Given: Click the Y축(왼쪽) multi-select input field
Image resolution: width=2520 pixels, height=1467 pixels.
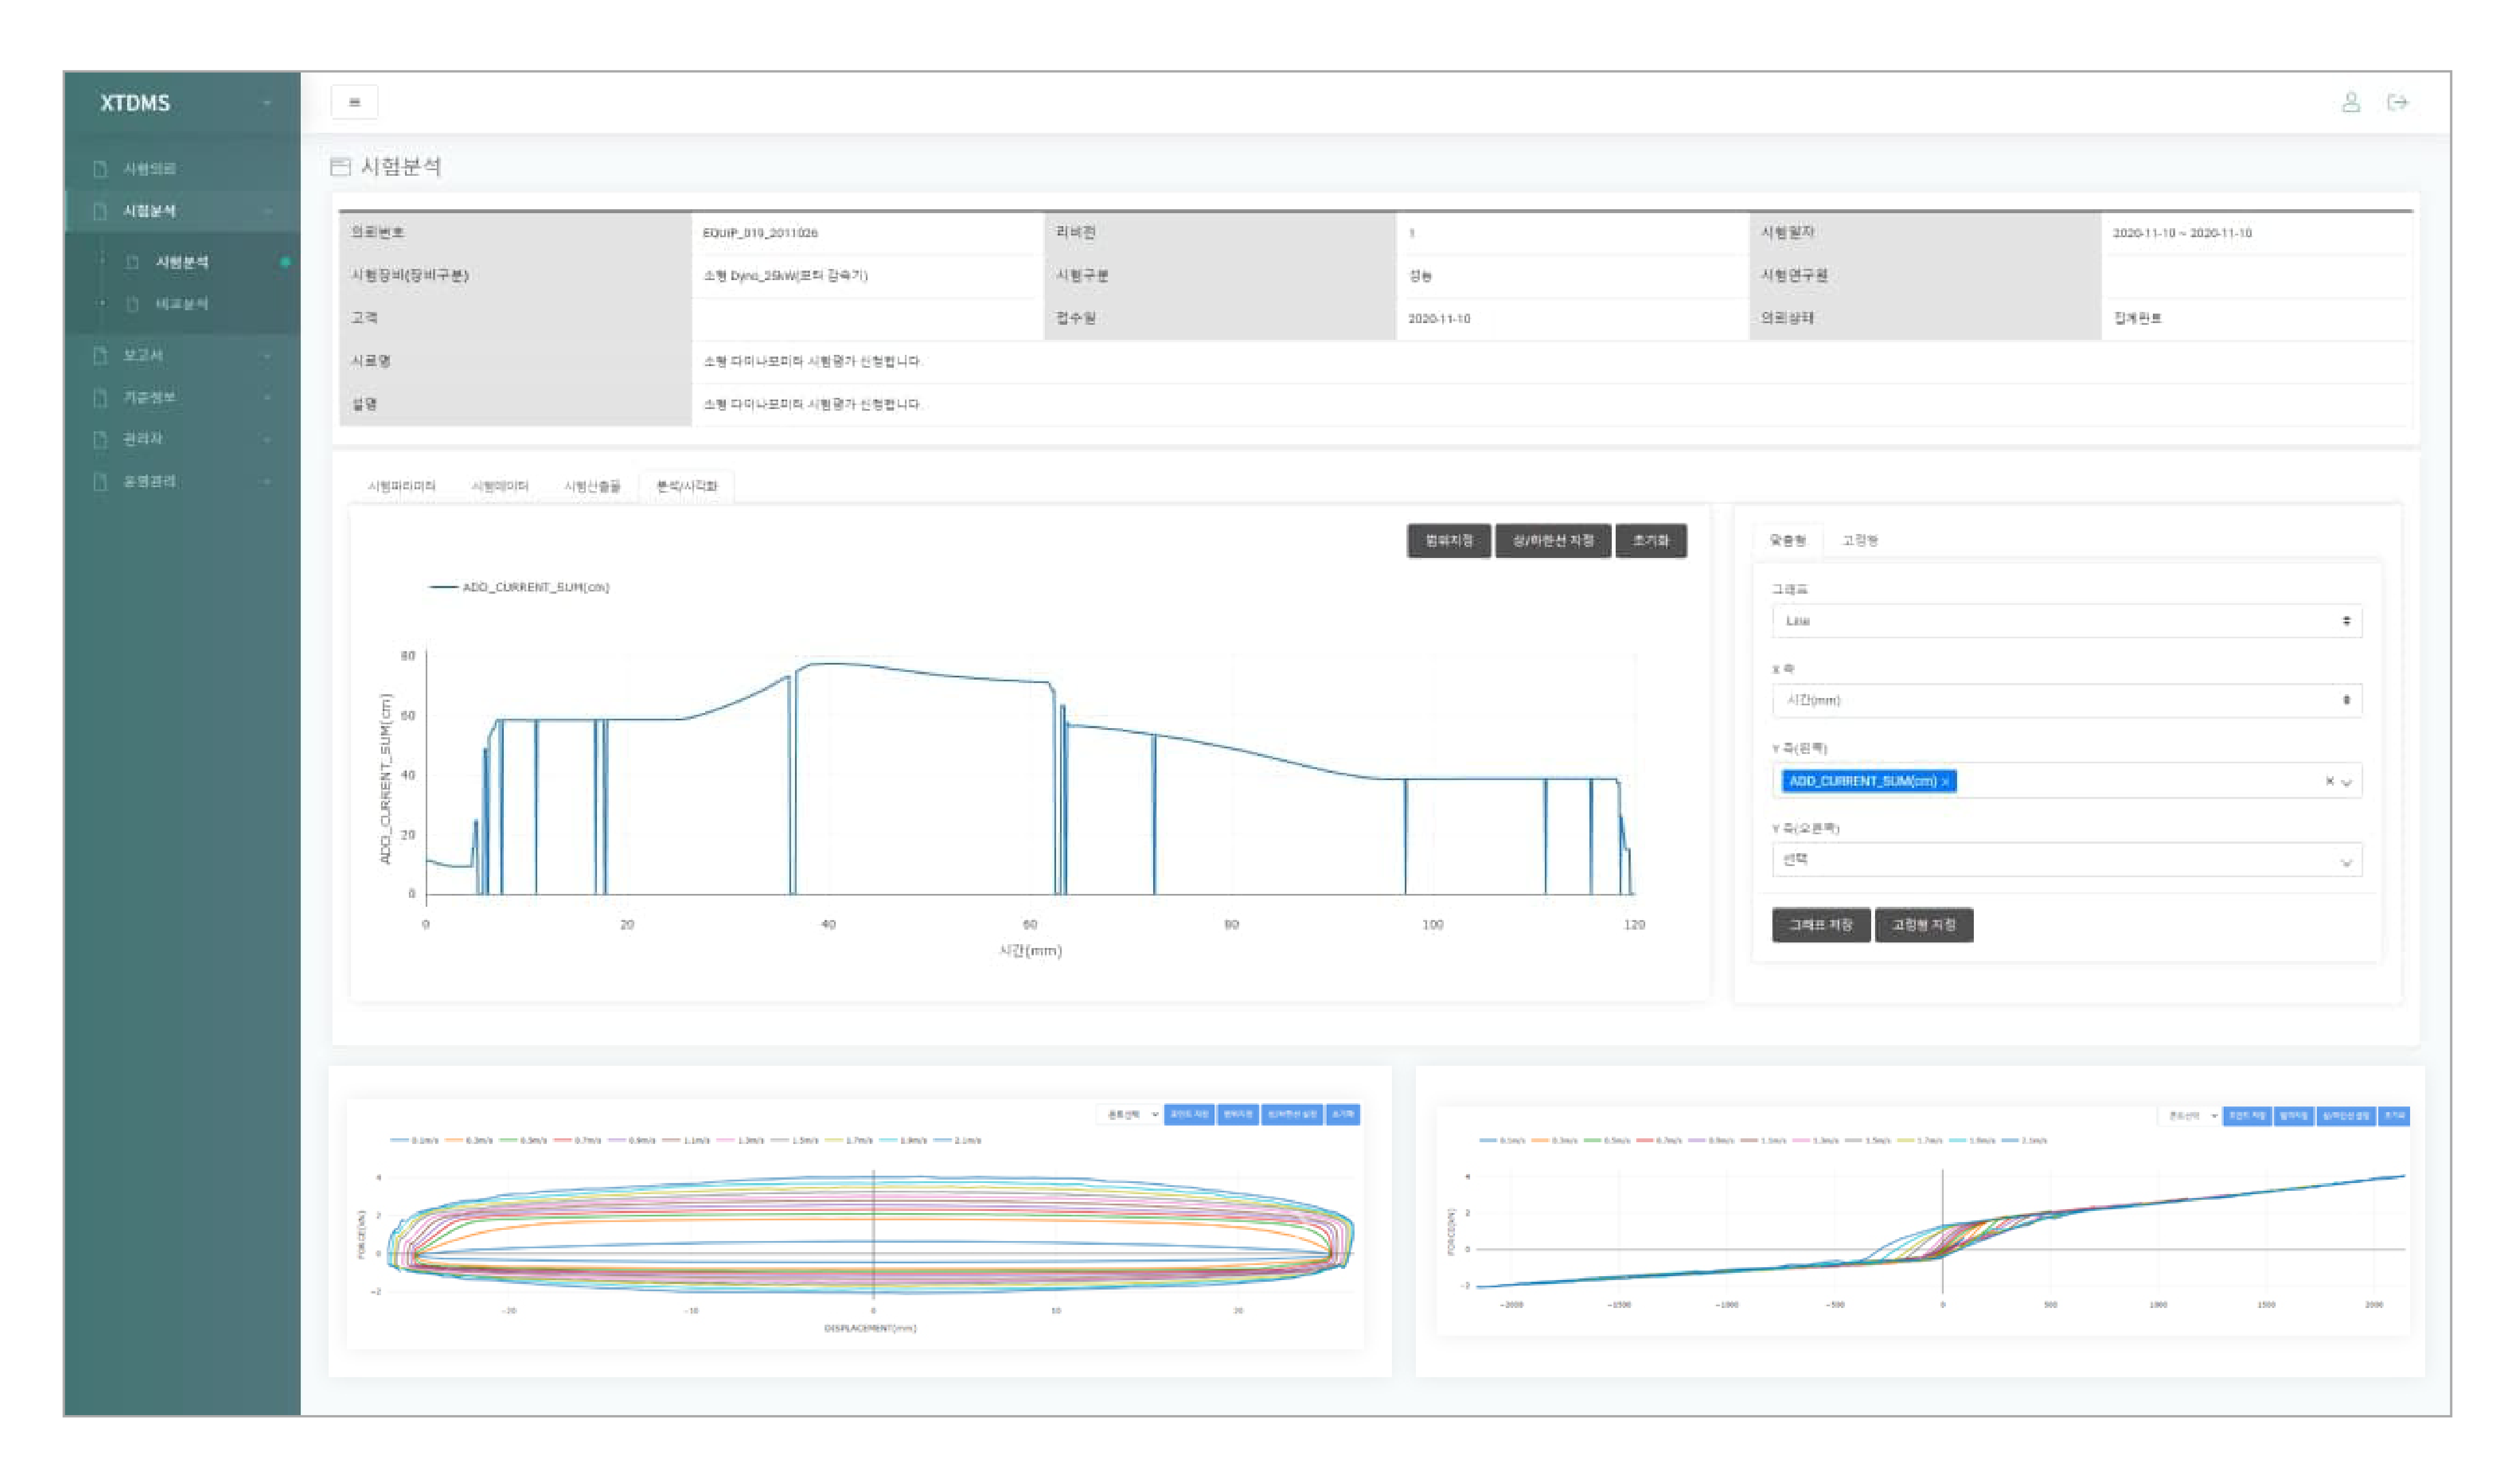Looking at the screenshot, I should pos(2066,782).
